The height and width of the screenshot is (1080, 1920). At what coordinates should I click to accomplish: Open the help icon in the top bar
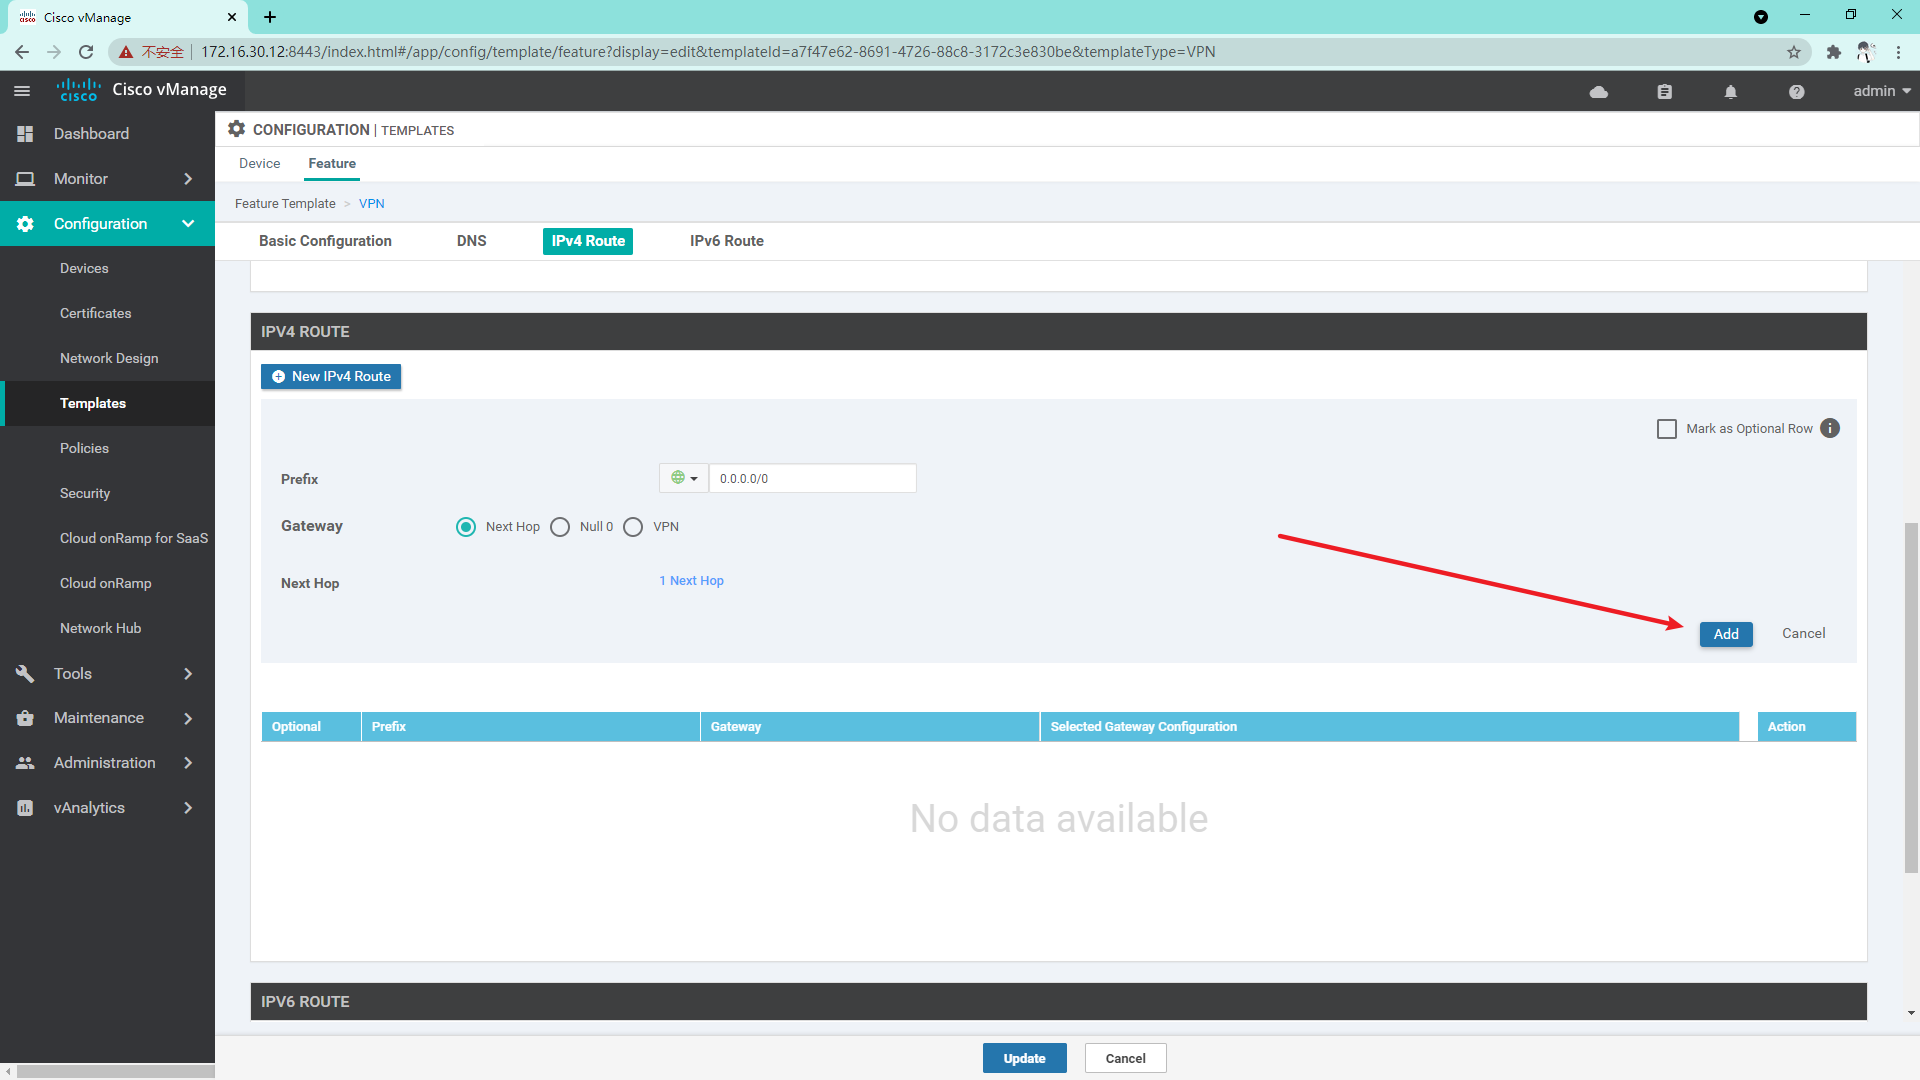(x=1796, y=91)
